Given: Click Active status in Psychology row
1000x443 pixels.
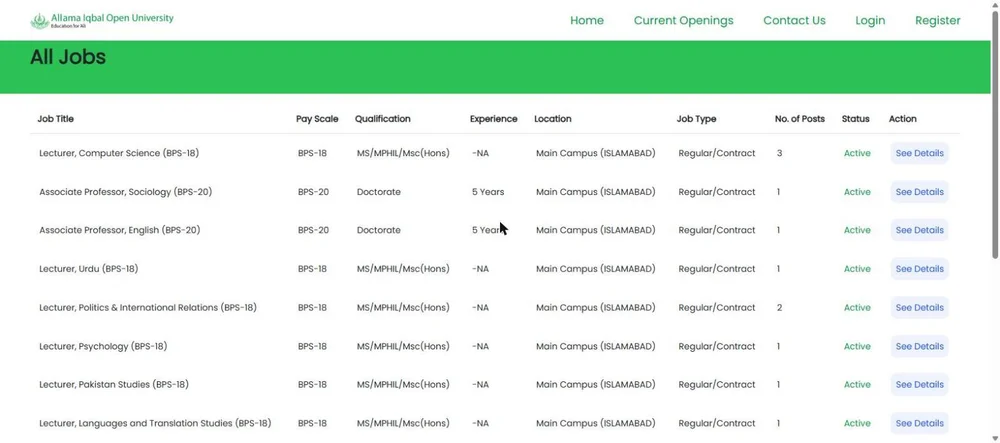Looking at the screenshot, I should pyautogui.click(x=857, y=346).
